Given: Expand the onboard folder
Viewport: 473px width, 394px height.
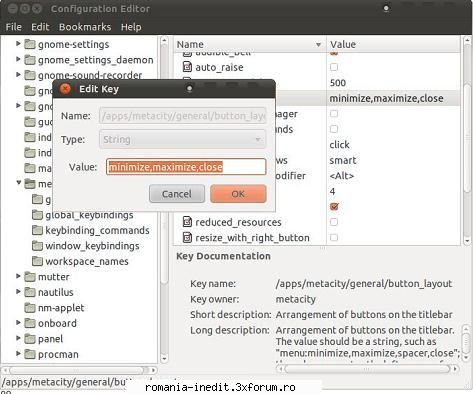Looking at the screenshot, I should 18,322.
